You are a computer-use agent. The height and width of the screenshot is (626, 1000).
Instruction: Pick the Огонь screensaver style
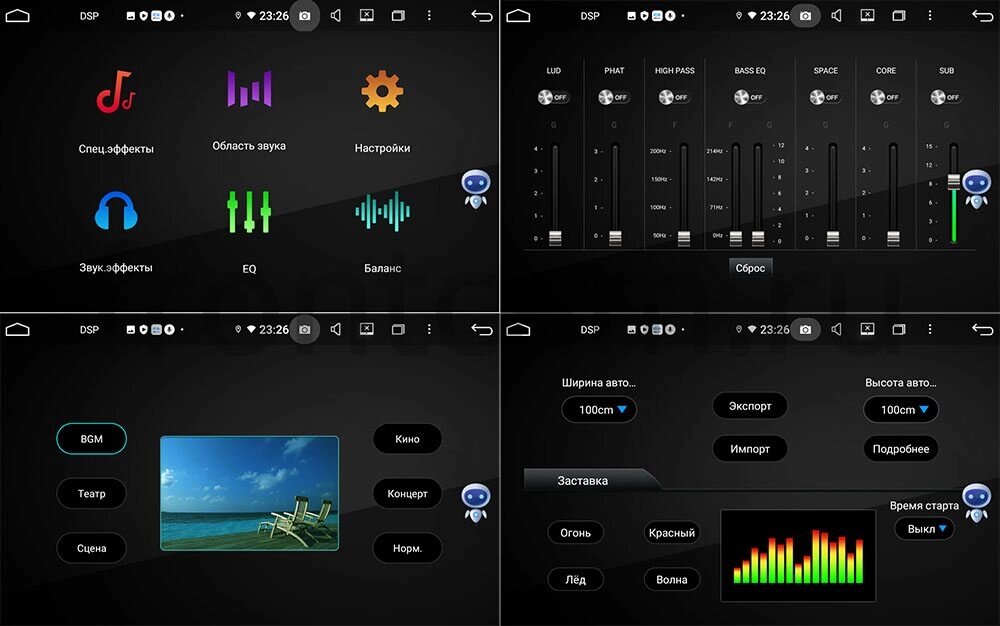click(575, 533)
